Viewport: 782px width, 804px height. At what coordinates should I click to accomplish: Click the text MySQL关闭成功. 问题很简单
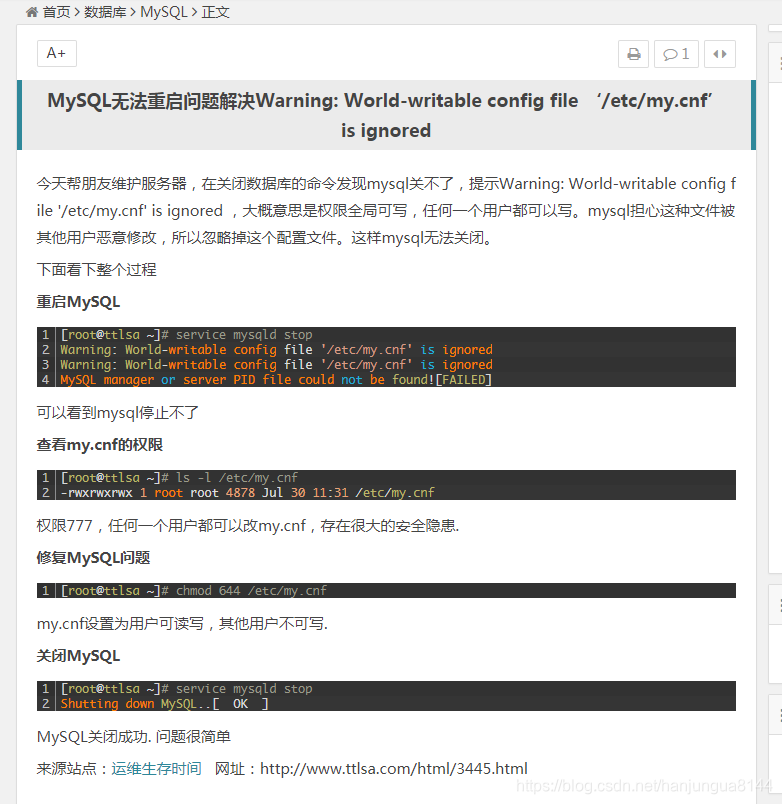point(134,737)
